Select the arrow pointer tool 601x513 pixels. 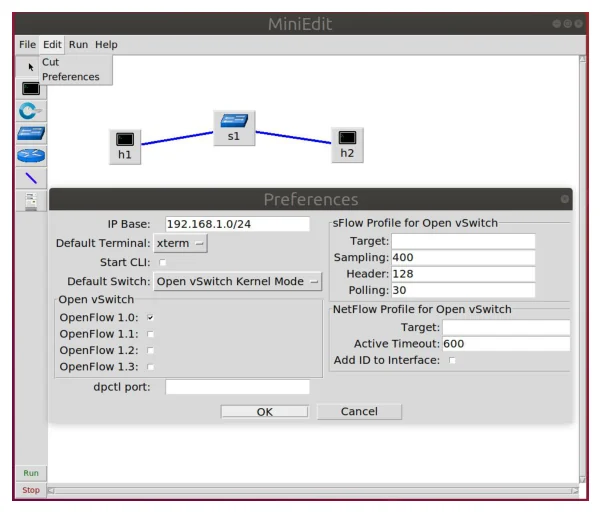click(x=31, y=67)
